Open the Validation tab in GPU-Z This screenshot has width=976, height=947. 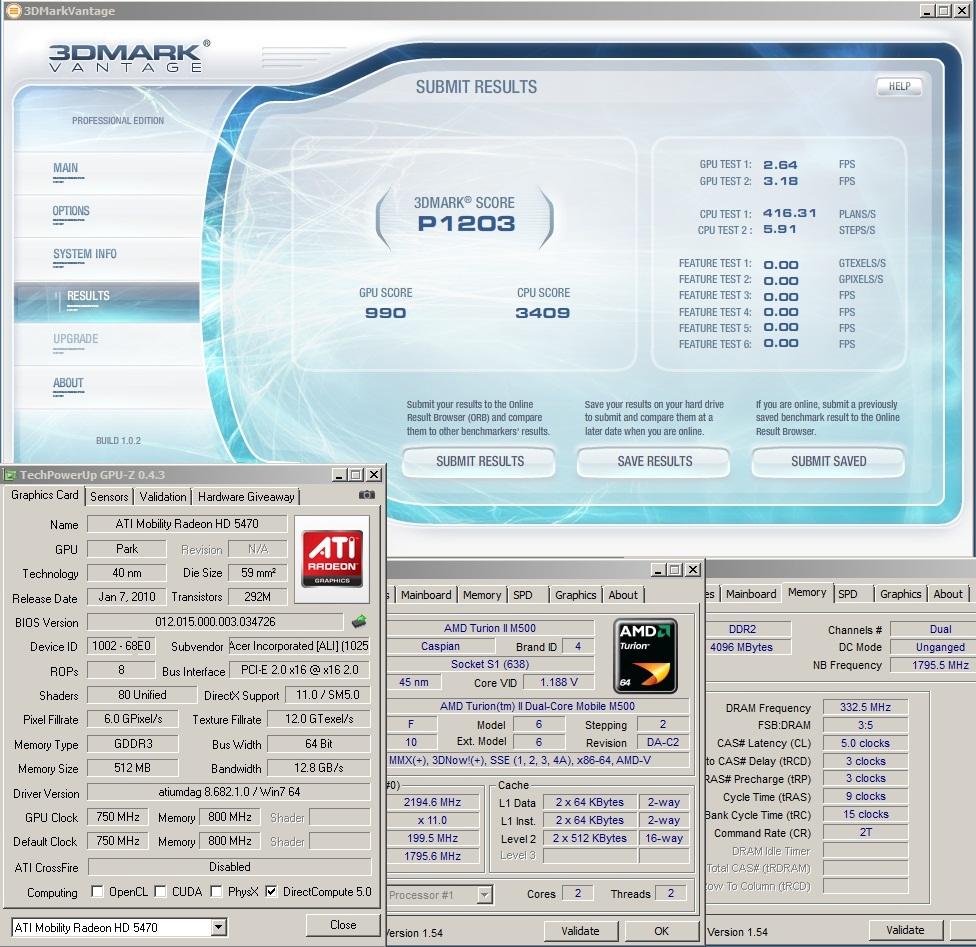click(x=162, y=496)
